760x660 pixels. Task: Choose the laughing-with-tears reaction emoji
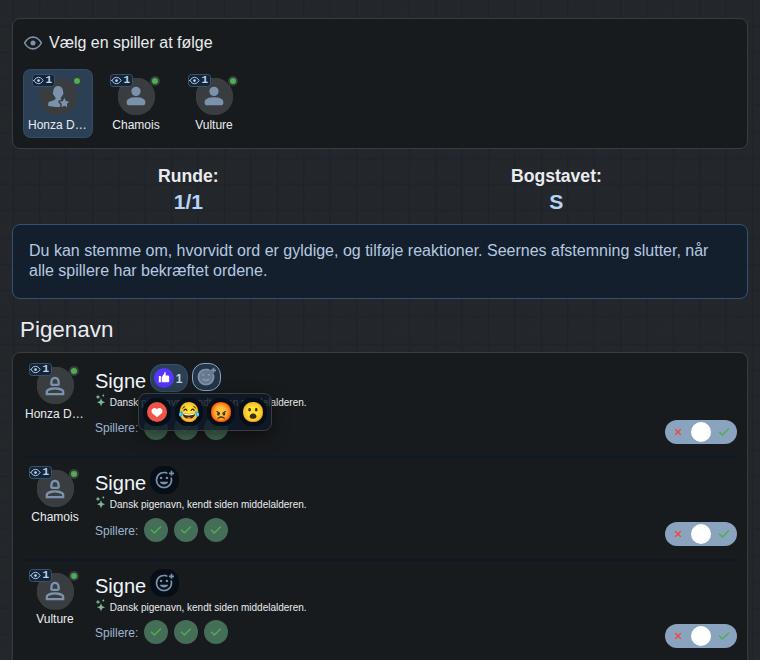click(189, 412)
